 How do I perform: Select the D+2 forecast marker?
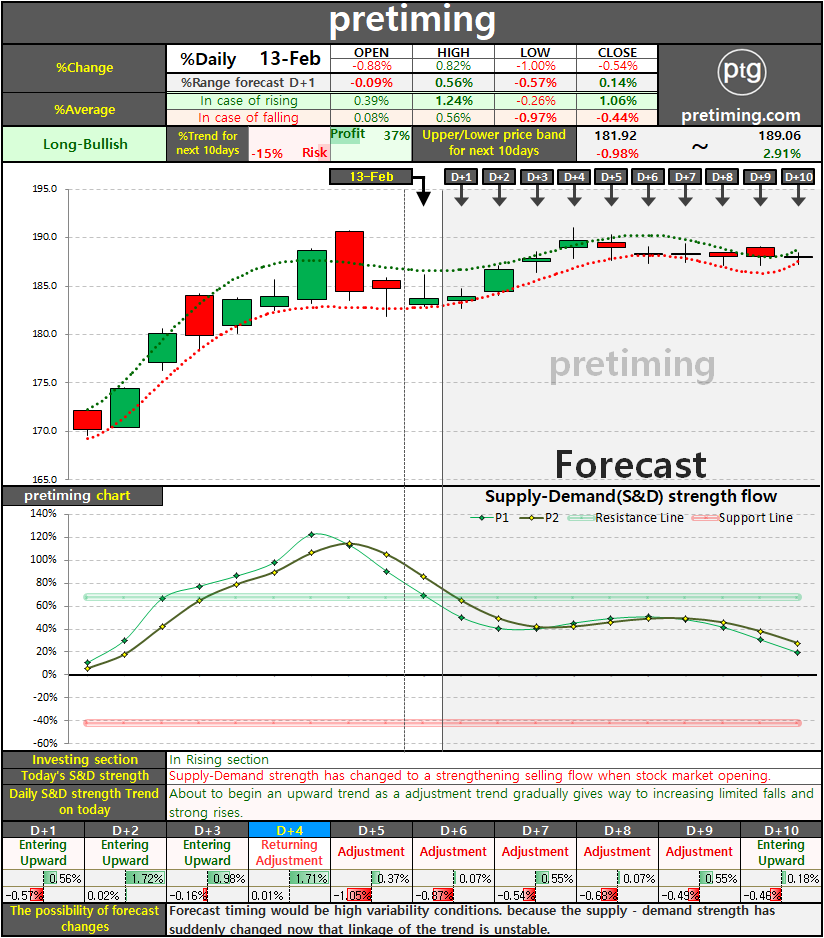coord(499,176)
